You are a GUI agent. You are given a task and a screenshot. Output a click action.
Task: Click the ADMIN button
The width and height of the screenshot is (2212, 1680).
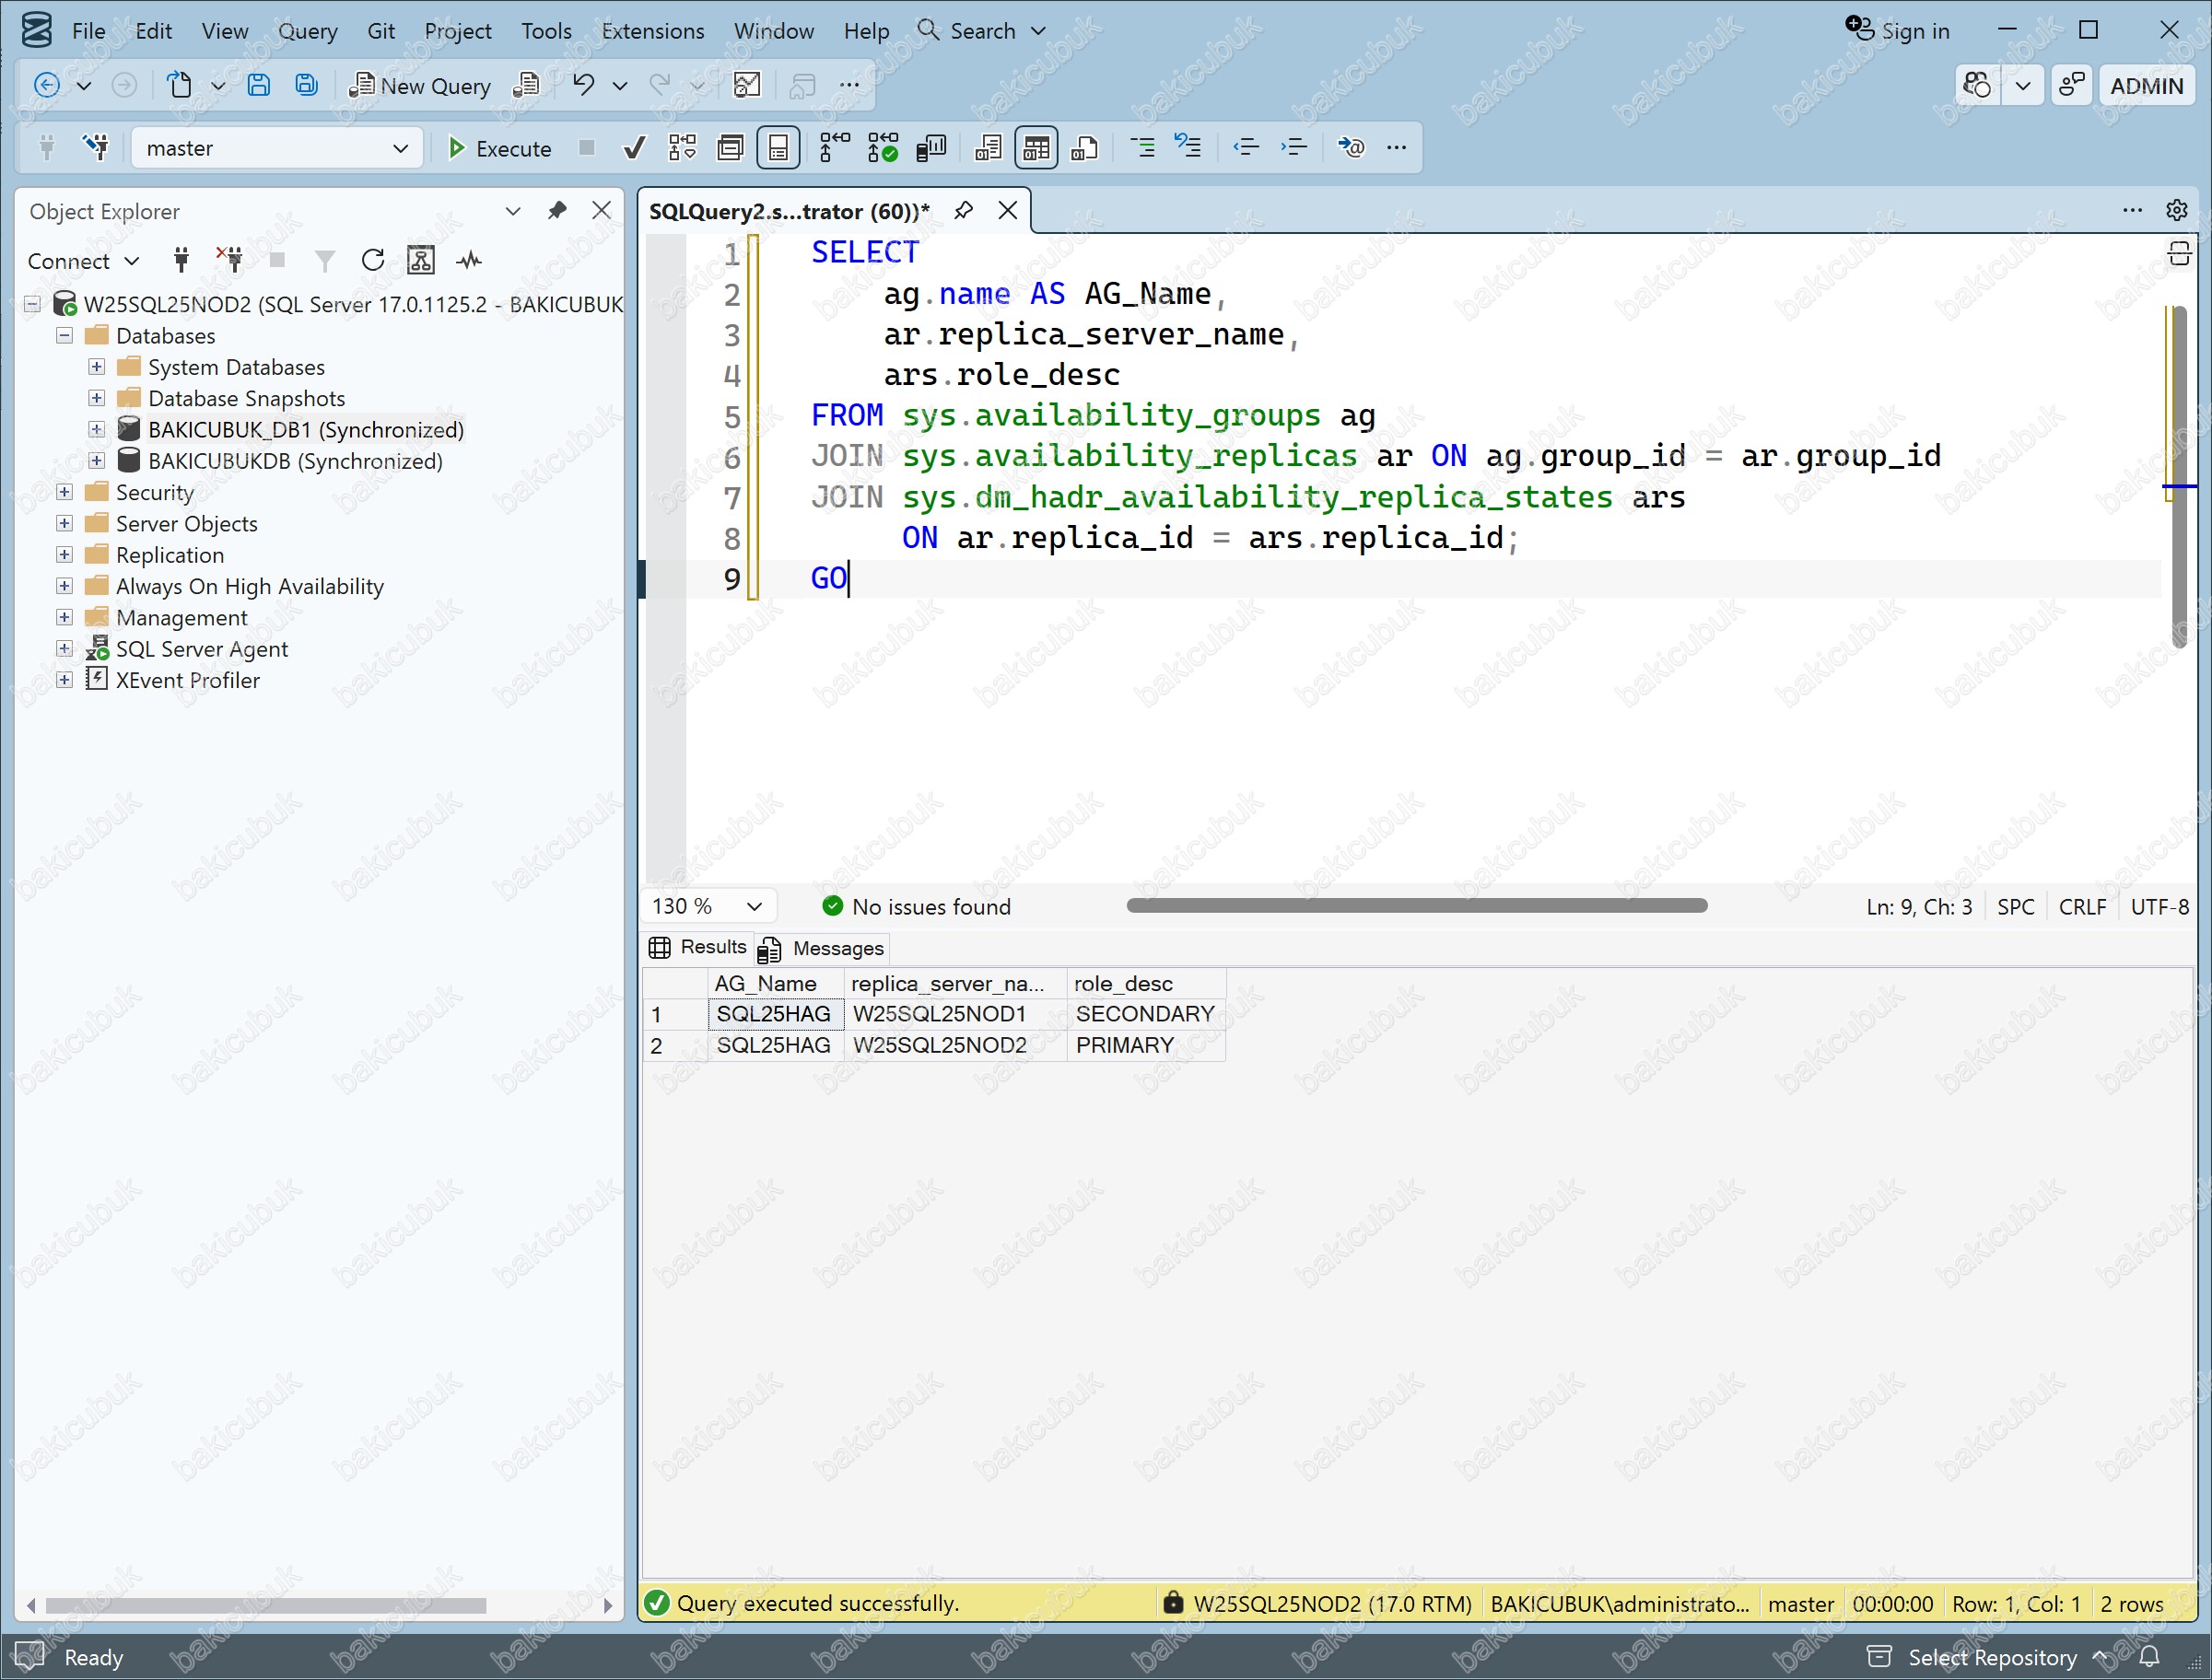(x=2146, y=86)
